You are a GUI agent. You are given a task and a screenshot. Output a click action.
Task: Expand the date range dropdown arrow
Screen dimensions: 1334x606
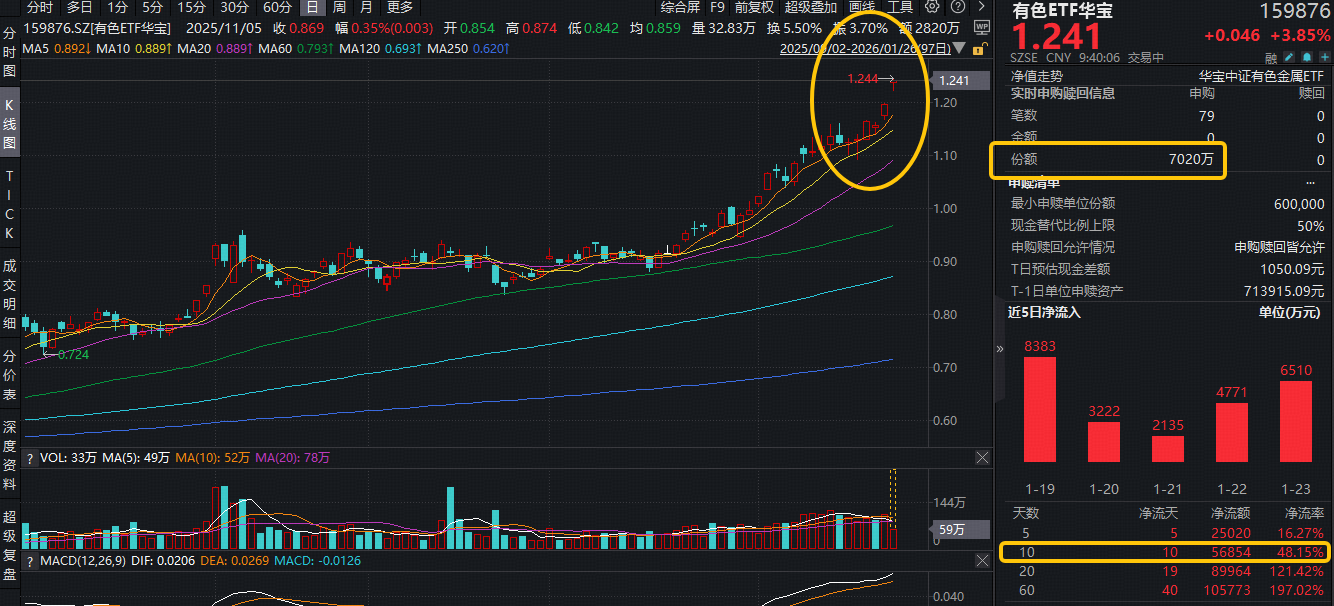tap(960, 48)
